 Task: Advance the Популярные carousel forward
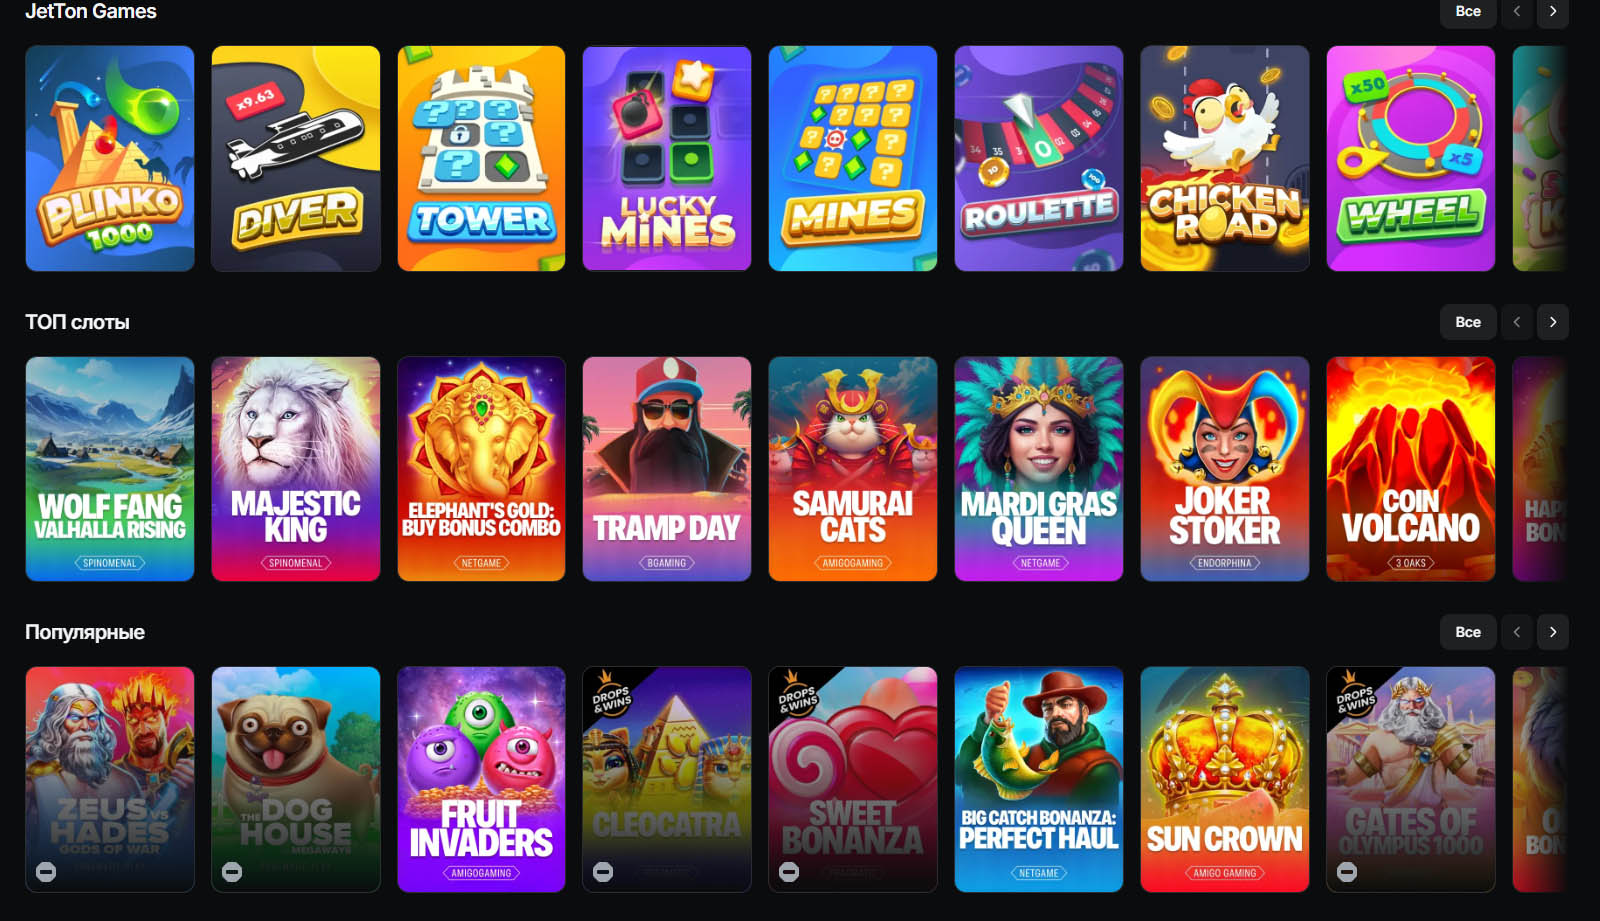(1553, 632)
